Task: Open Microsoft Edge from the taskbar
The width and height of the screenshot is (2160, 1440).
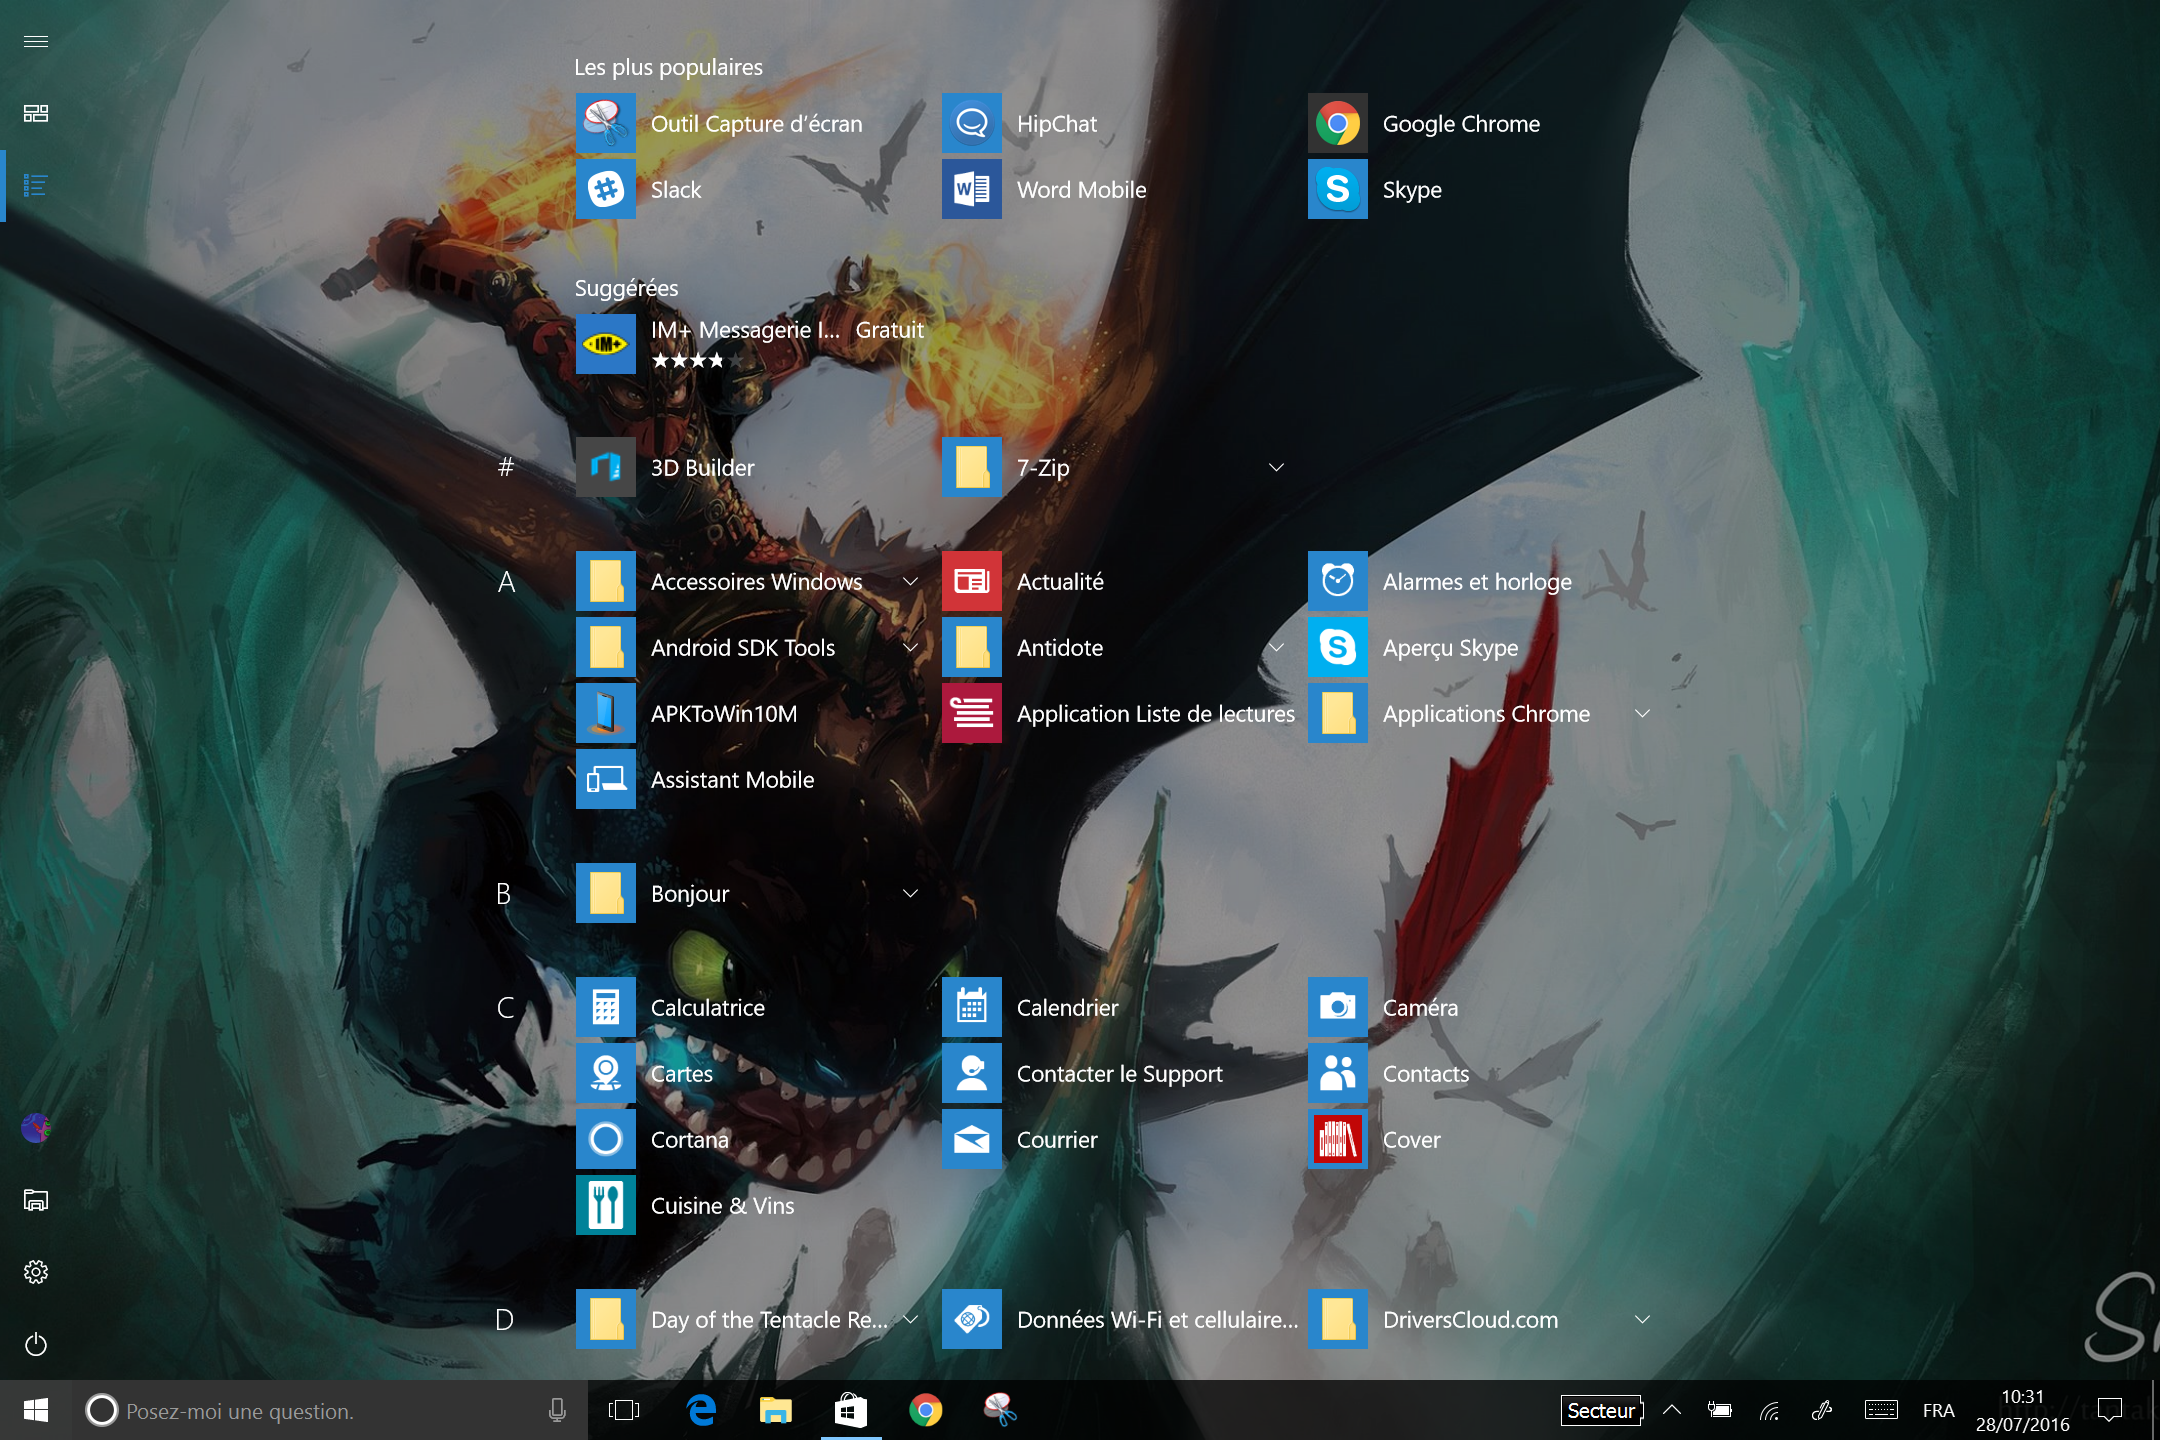Action: click(x=701, y=1410)
